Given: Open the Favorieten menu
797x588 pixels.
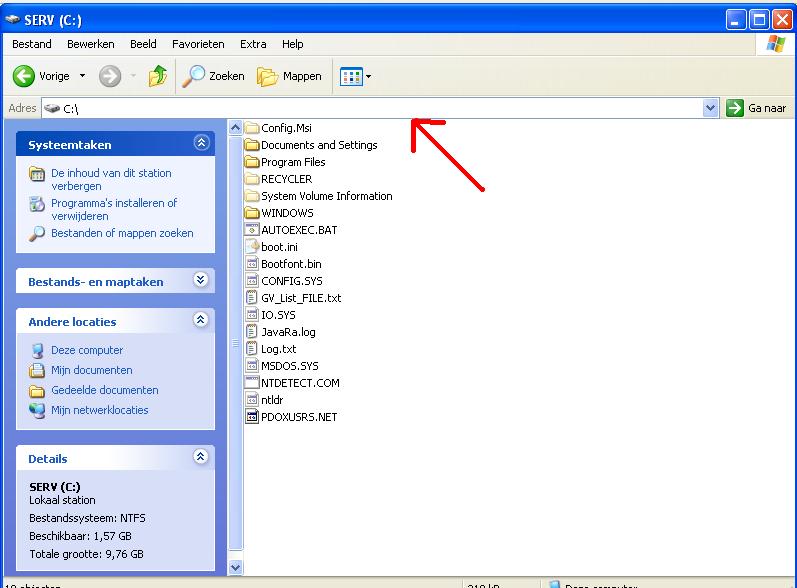Looking at the screenshot, I should click(198, 44).
